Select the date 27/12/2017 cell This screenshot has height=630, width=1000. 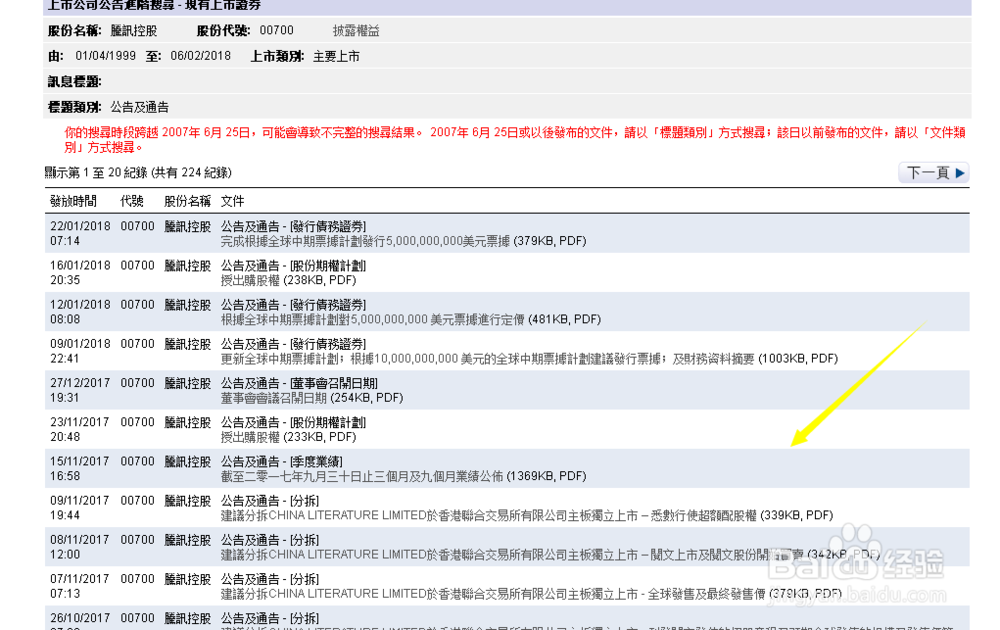pos(80,390)
